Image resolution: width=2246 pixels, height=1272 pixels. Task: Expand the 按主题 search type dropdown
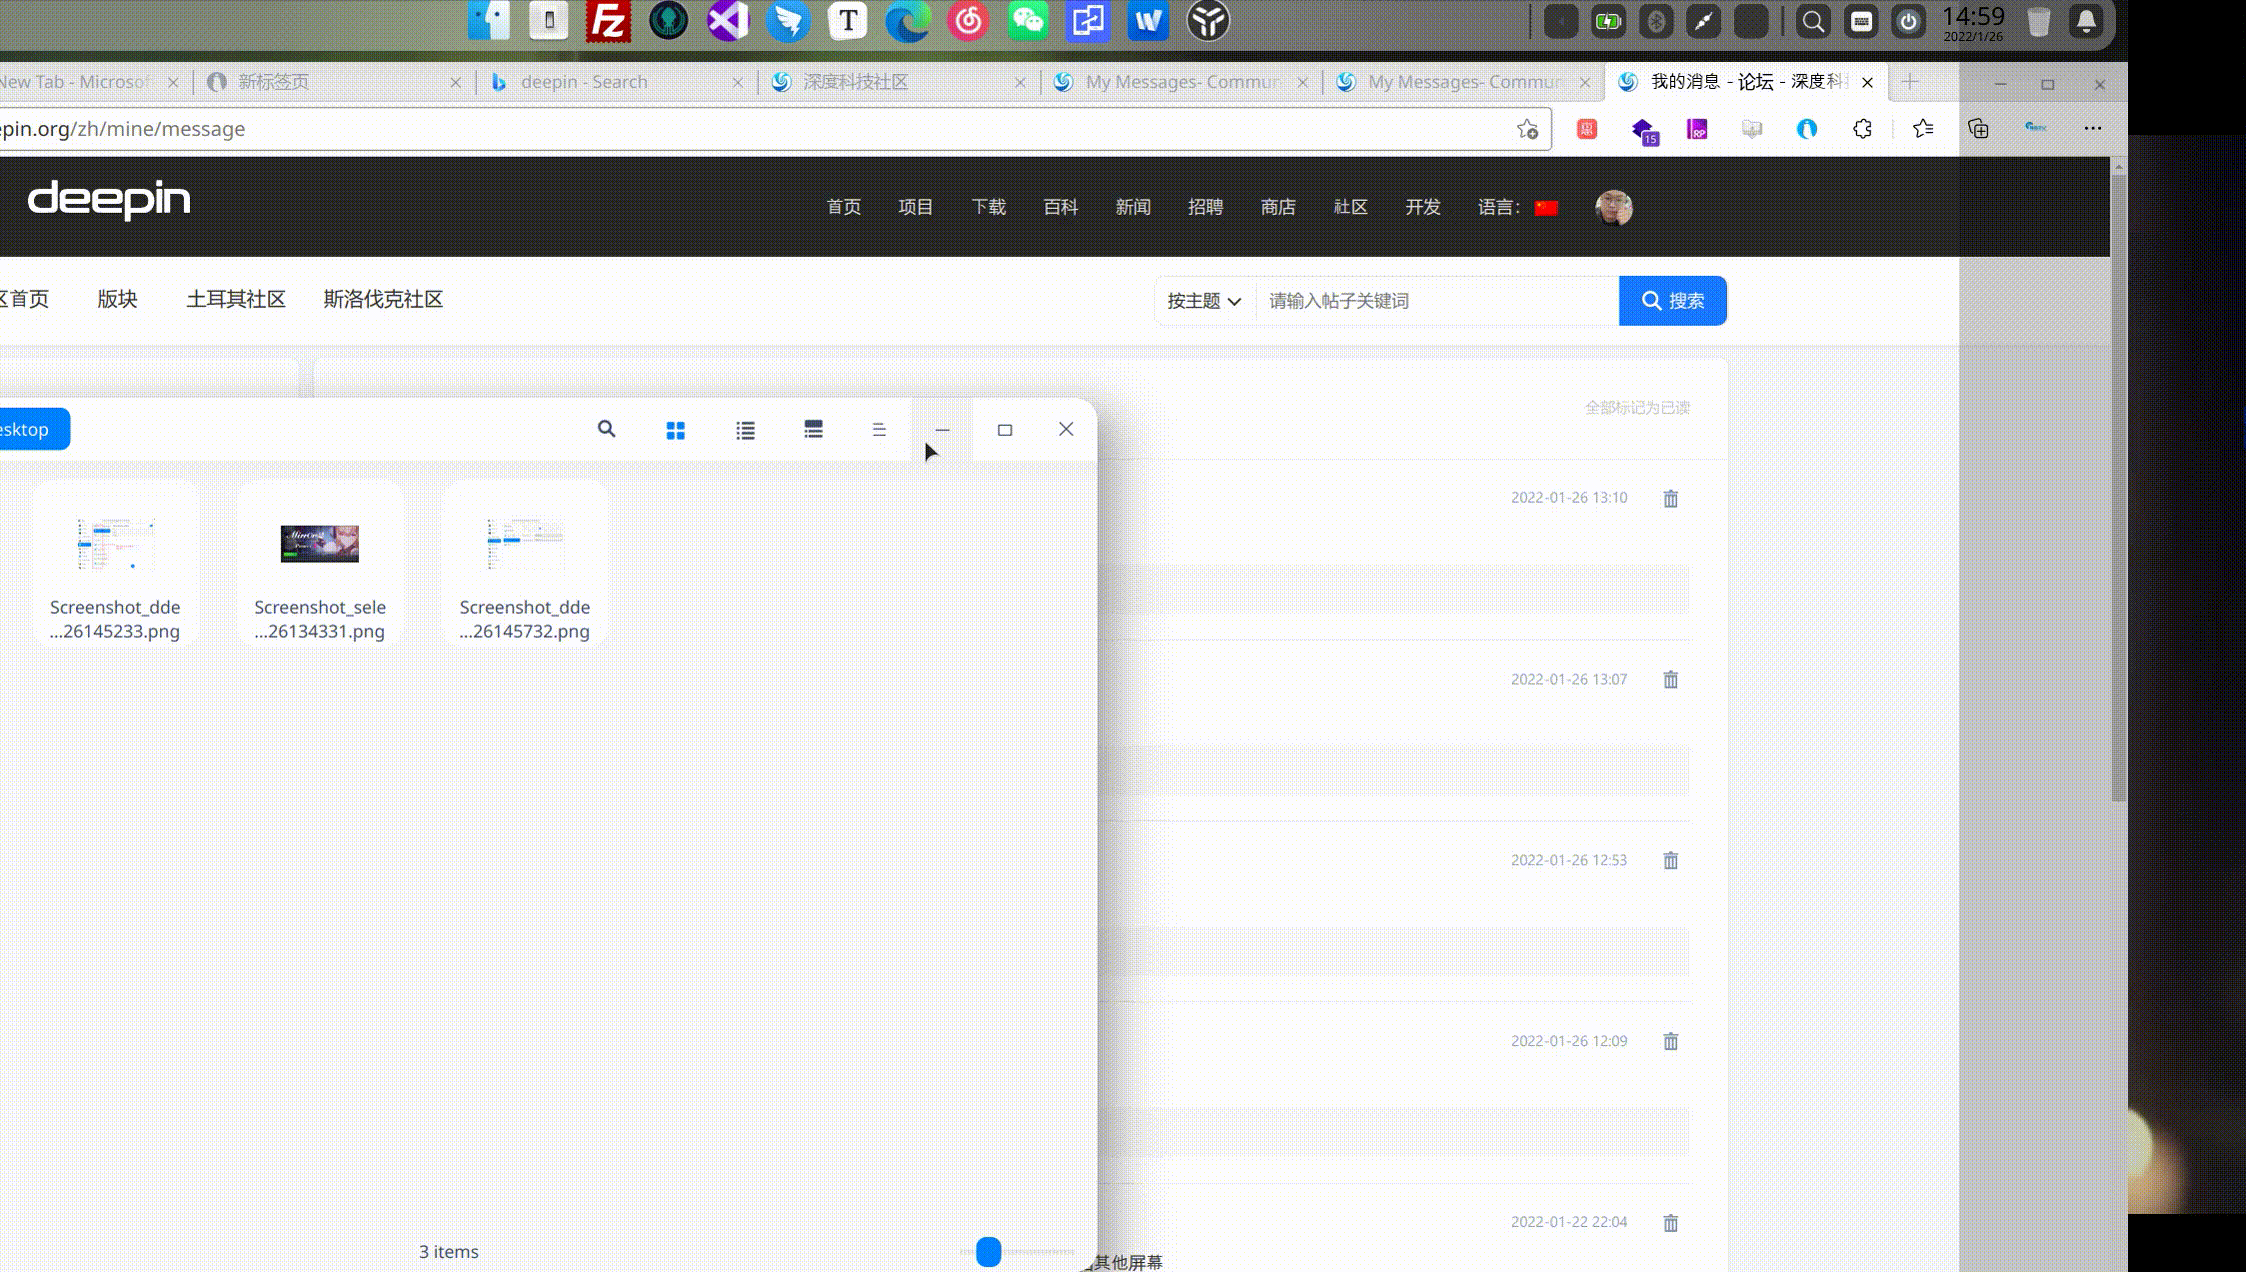coord(1204,301)
